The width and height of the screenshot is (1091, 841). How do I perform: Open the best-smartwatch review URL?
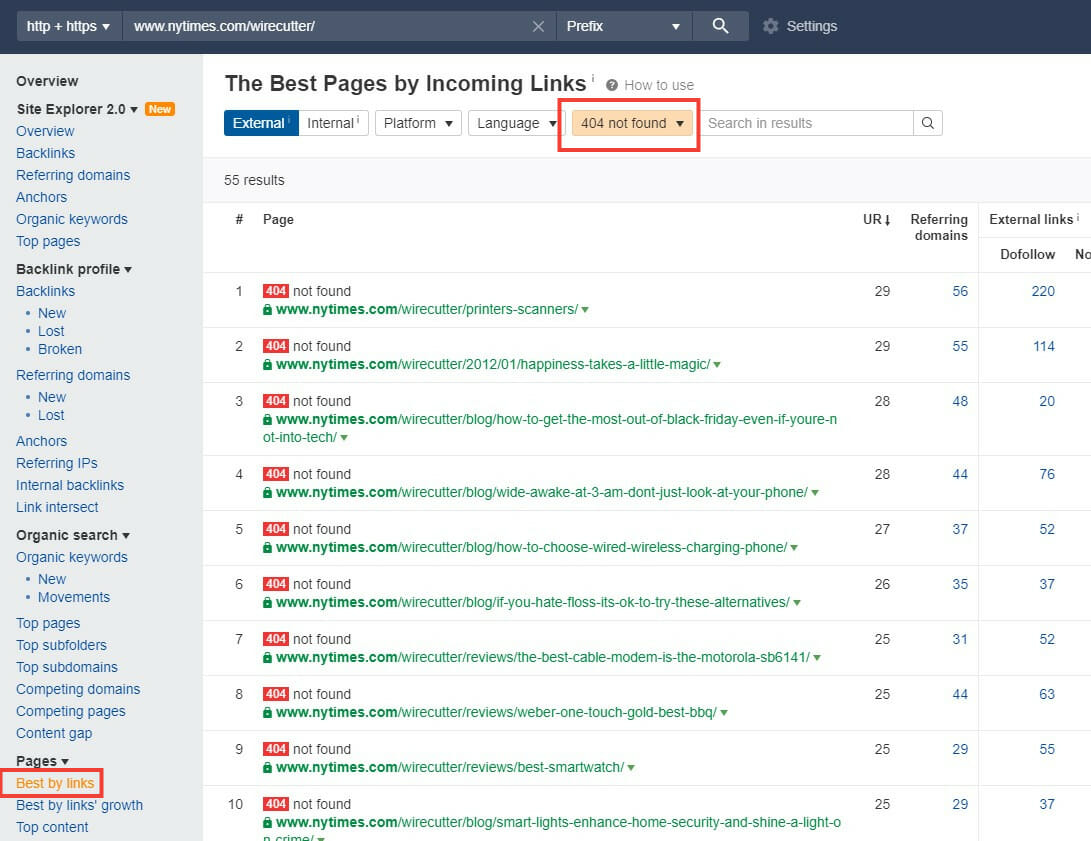point(449,767)
